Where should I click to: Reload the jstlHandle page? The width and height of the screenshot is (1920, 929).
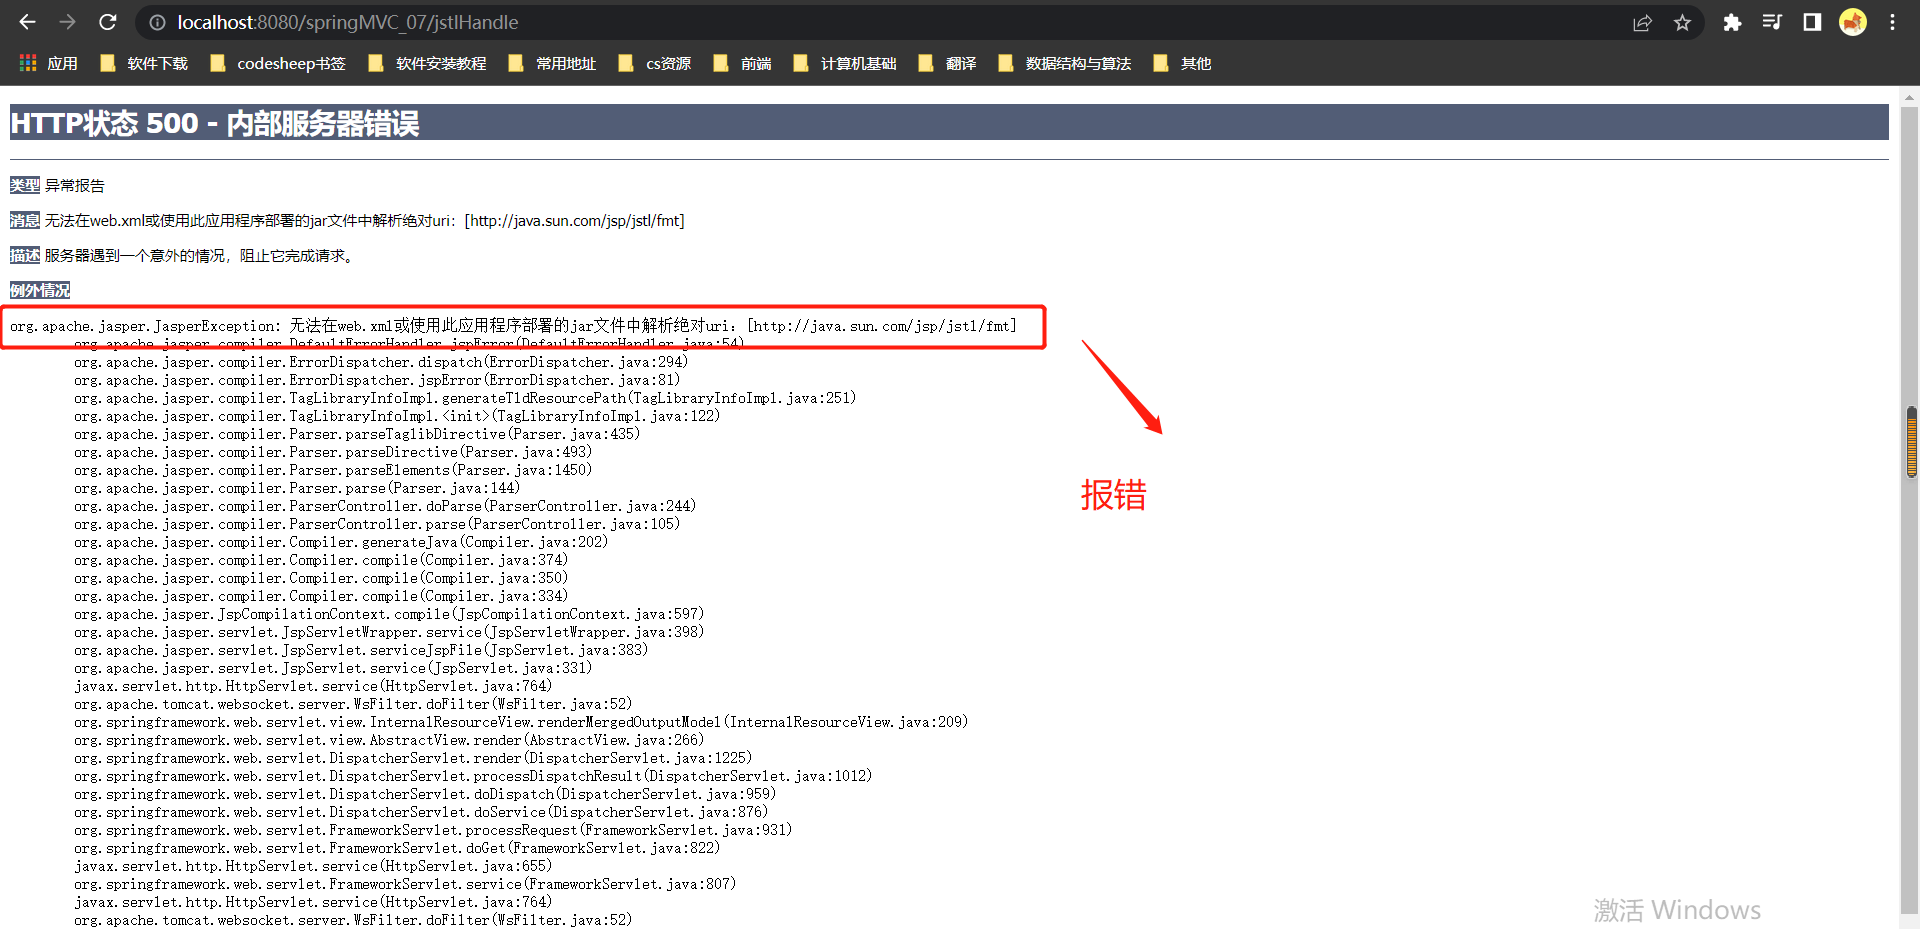coord(108,22)
